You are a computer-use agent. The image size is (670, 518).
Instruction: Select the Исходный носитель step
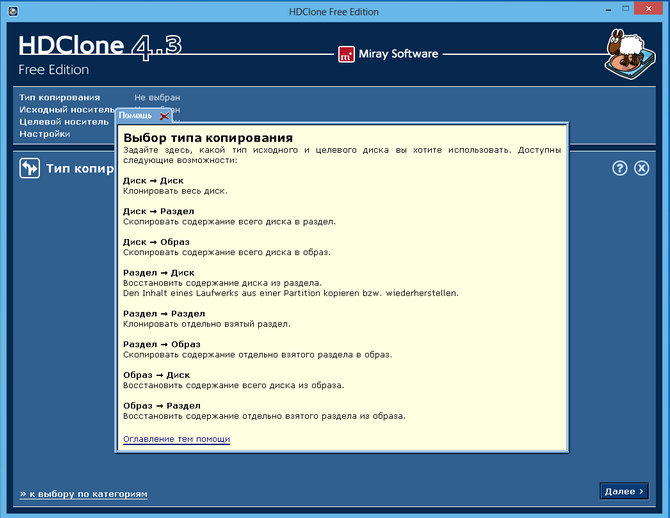tap(67, 109)
